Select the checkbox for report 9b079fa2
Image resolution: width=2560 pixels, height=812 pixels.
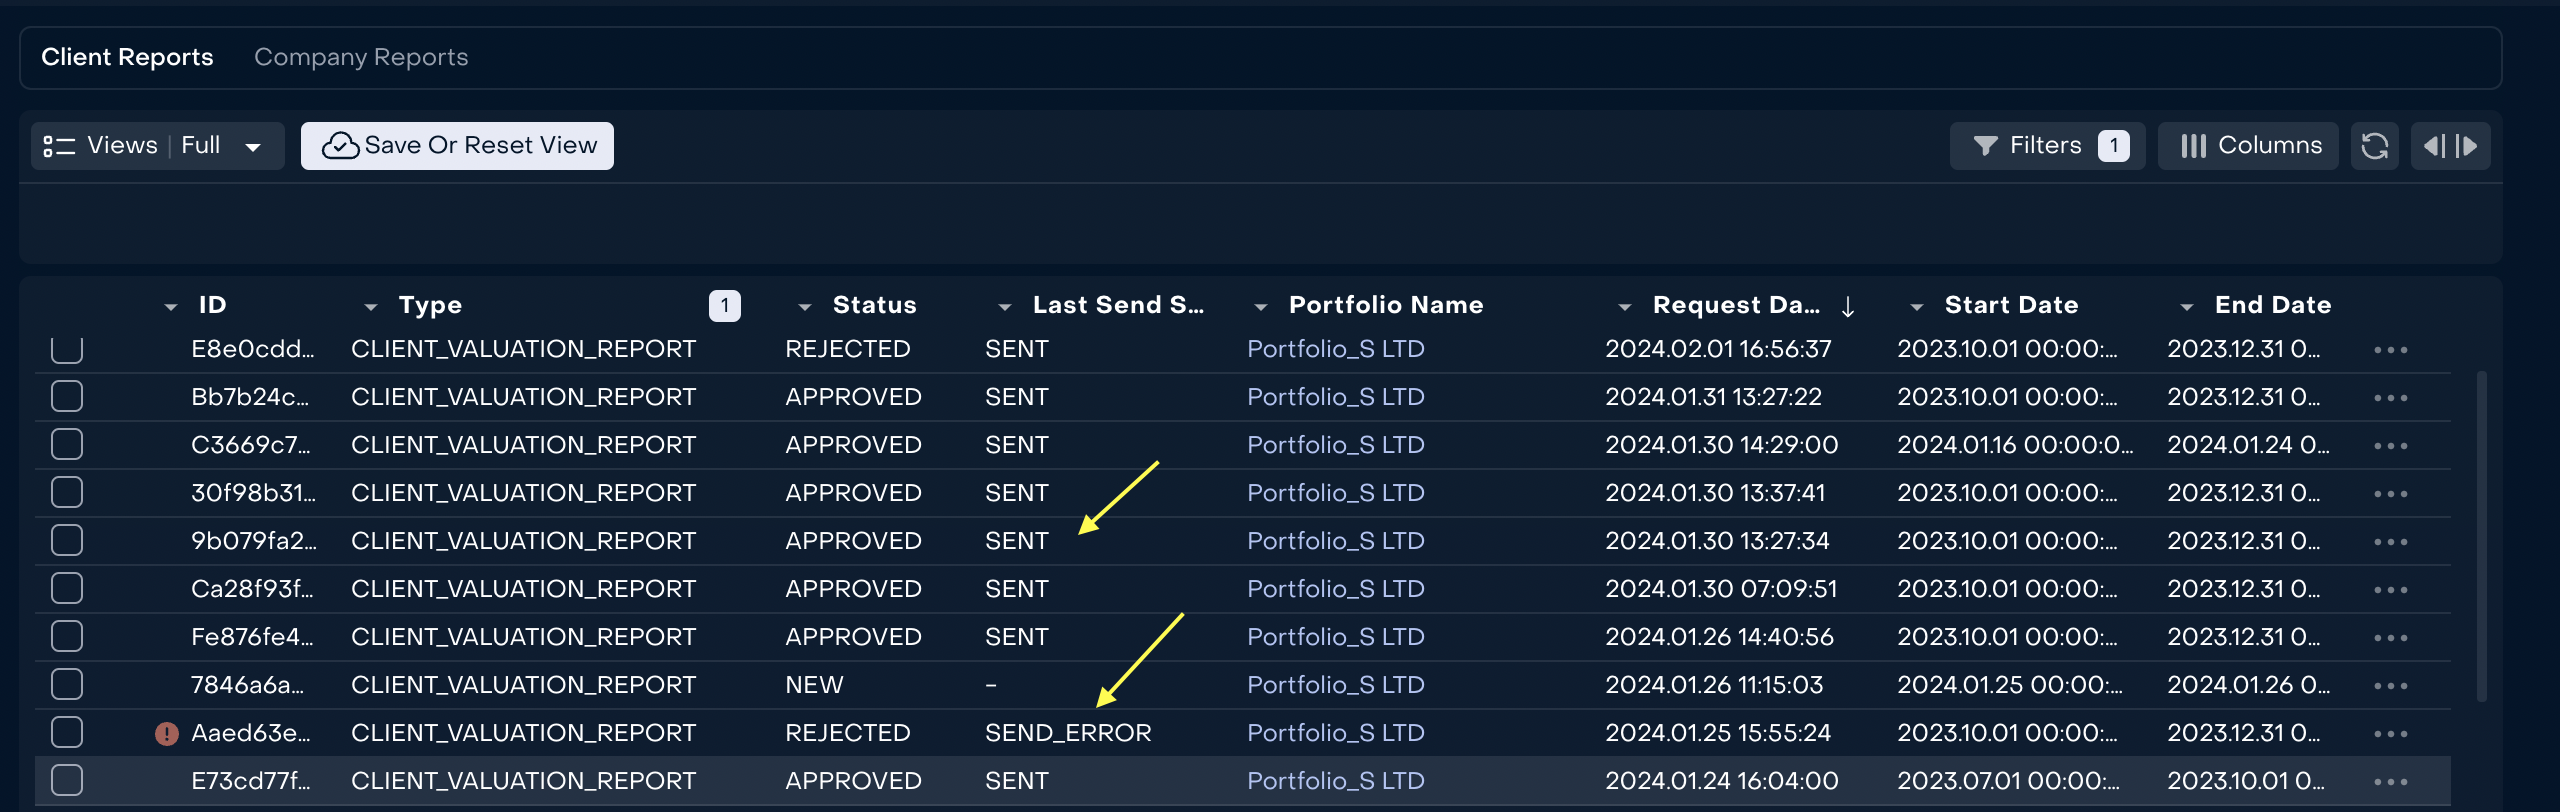[67, 541]
